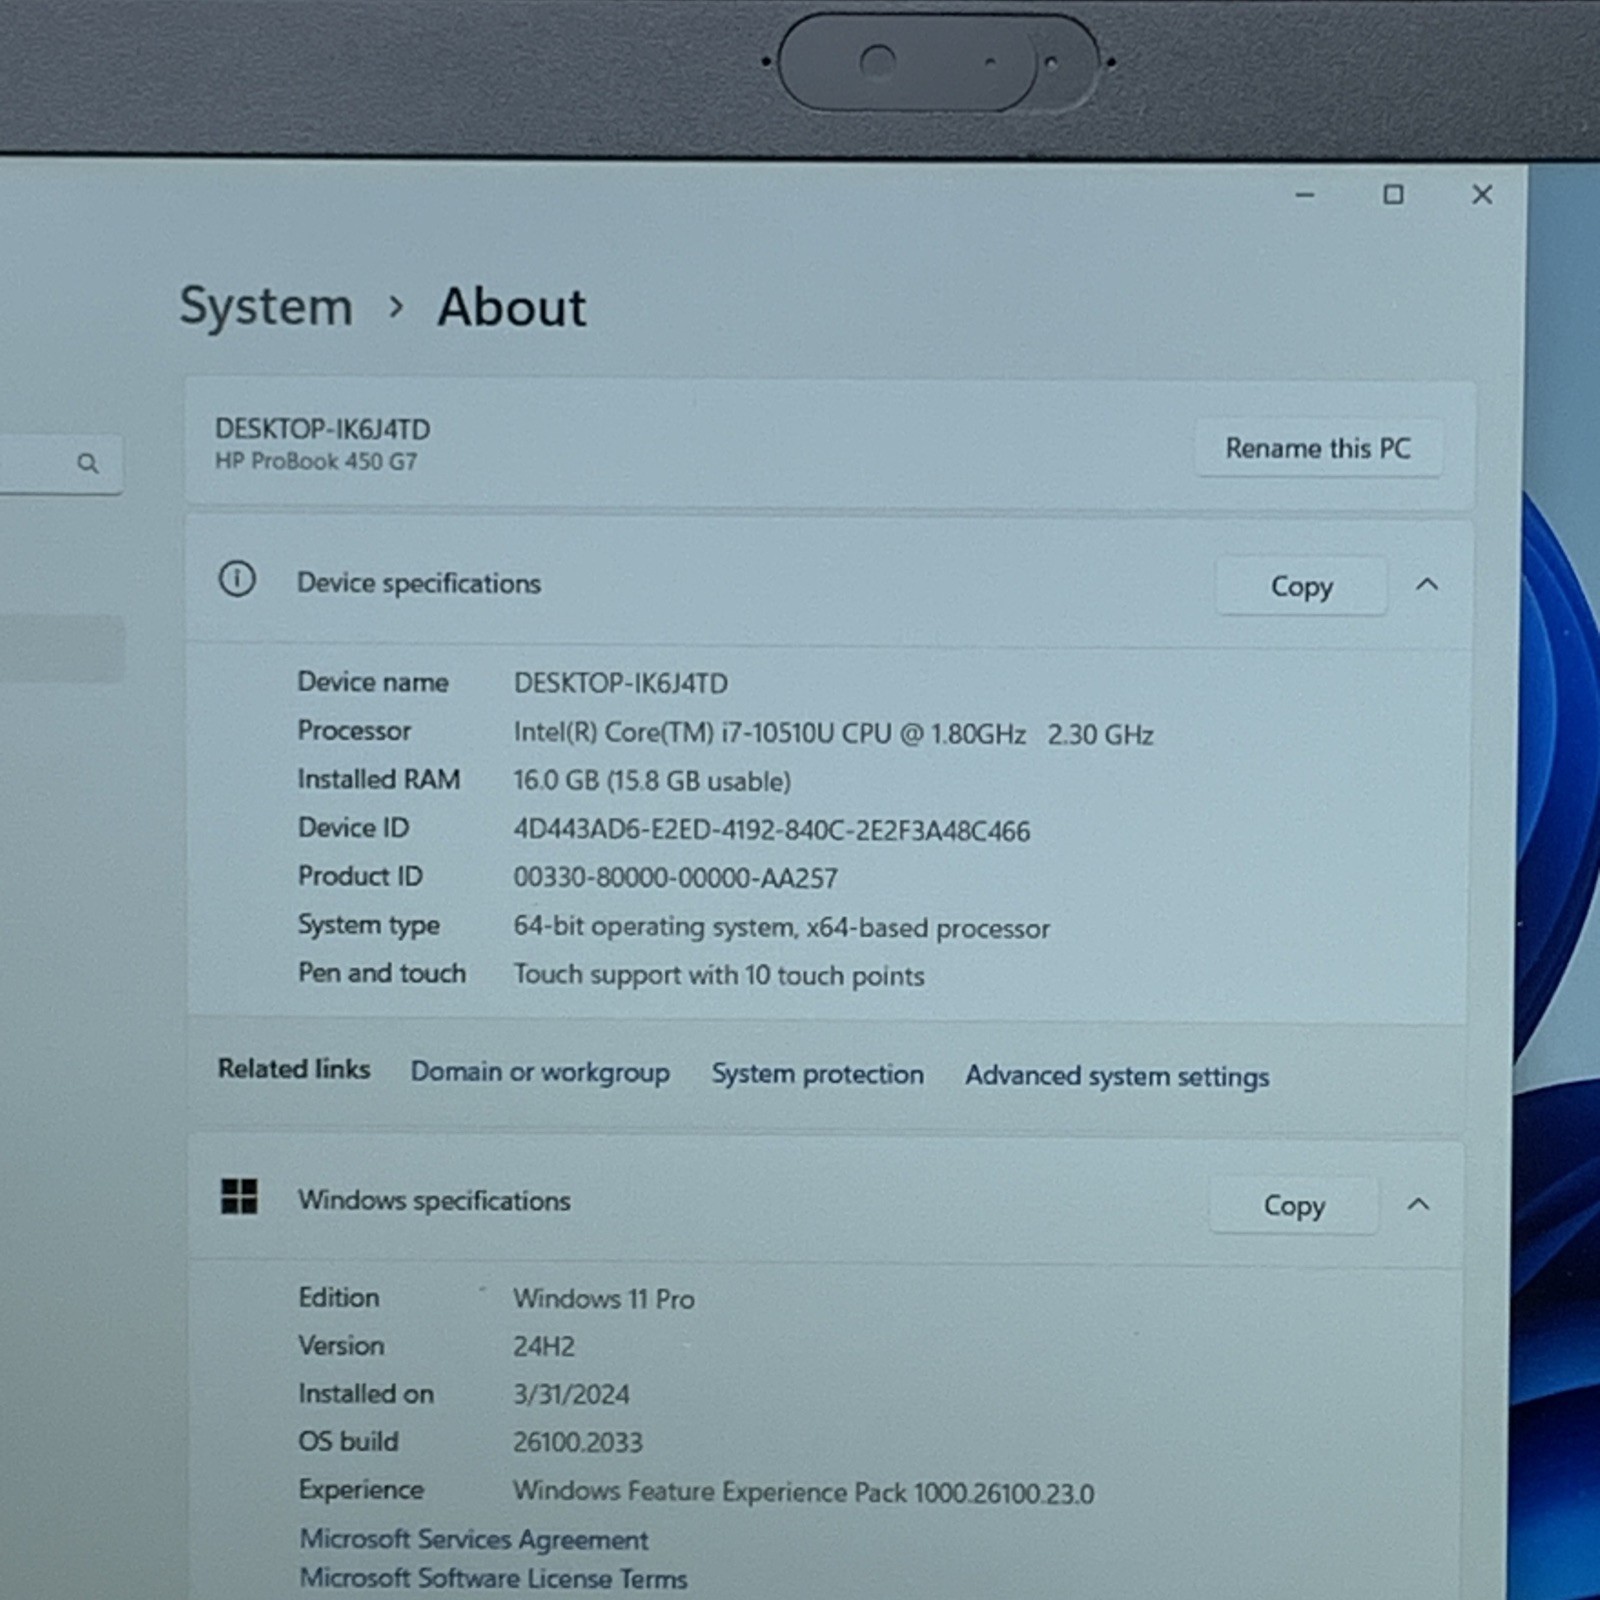Screen dimensions: 1600x1600
Task: Close the Settings window
Action: [x=1482, y=195]
